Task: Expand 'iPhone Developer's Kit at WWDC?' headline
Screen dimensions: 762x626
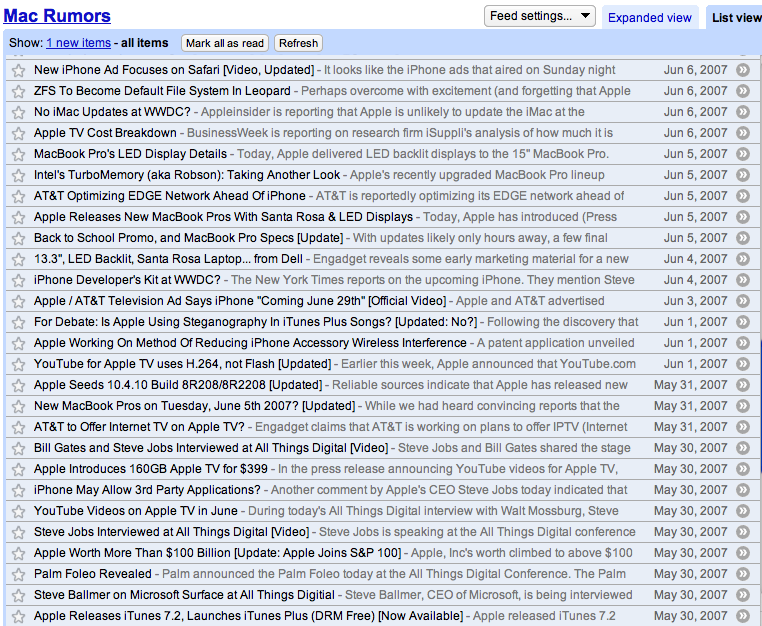Action: (x=127, y=280)
